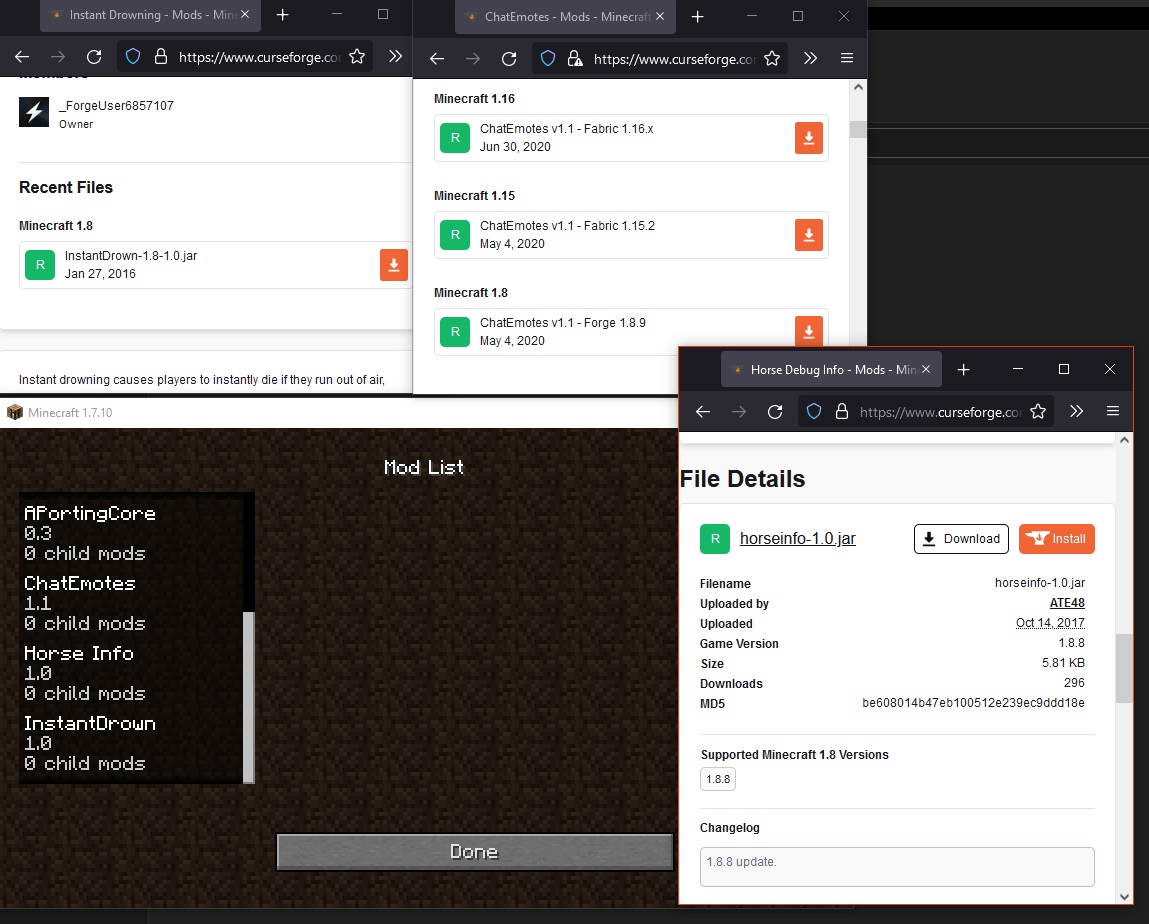Download ChatEmotes v1.1 Fabric 1.15.2
The width and height of the screenshot is (1149, 924).
point(809,235)
